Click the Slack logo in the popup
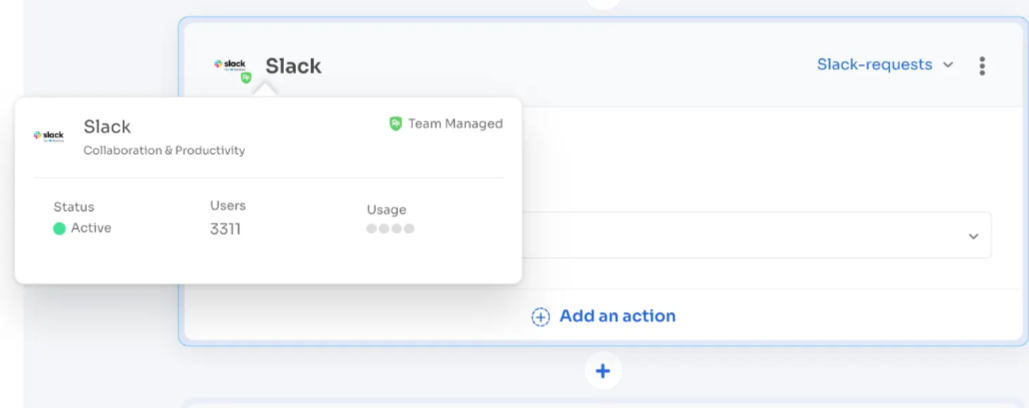The image size is (1029, 408). pyautogui.click(x=49, y=136)
